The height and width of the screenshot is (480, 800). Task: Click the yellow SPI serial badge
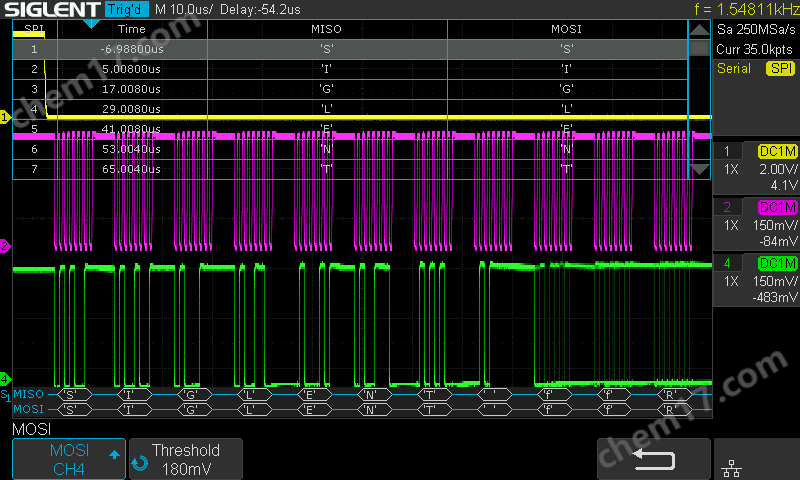tap(781, 68)
